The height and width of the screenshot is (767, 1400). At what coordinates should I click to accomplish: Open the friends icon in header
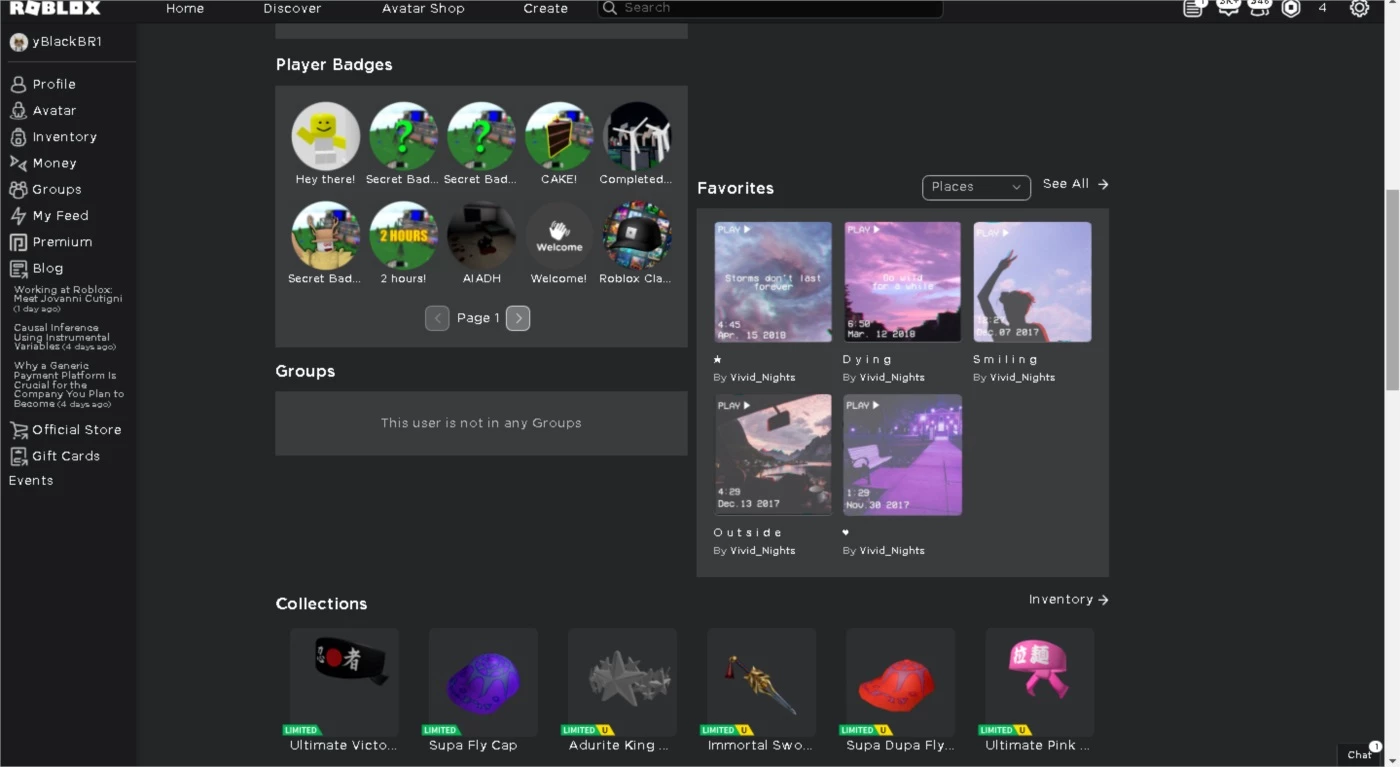1259,8
